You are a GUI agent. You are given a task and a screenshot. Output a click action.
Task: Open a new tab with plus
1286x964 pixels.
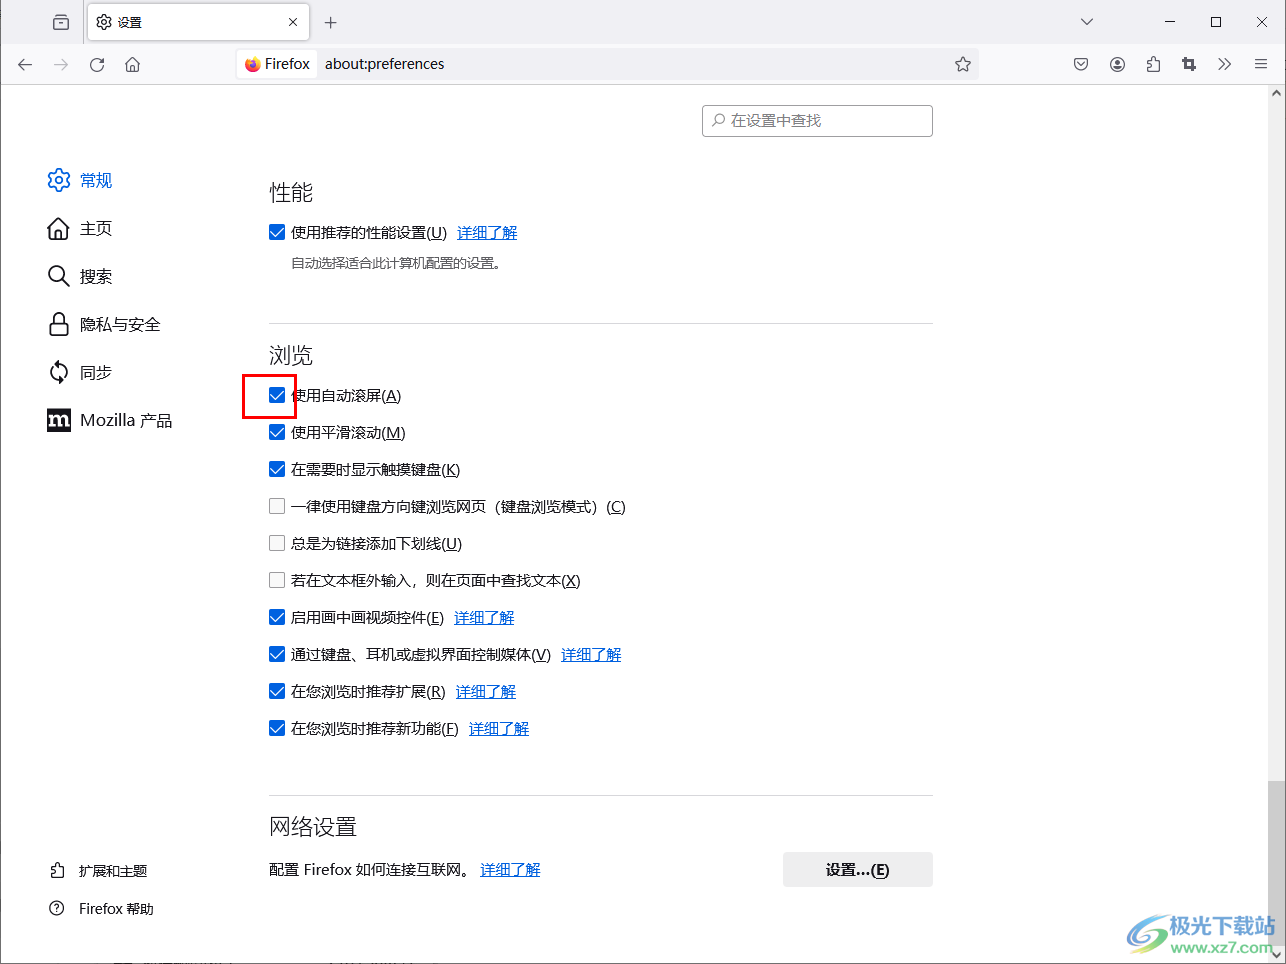(331, 22)
